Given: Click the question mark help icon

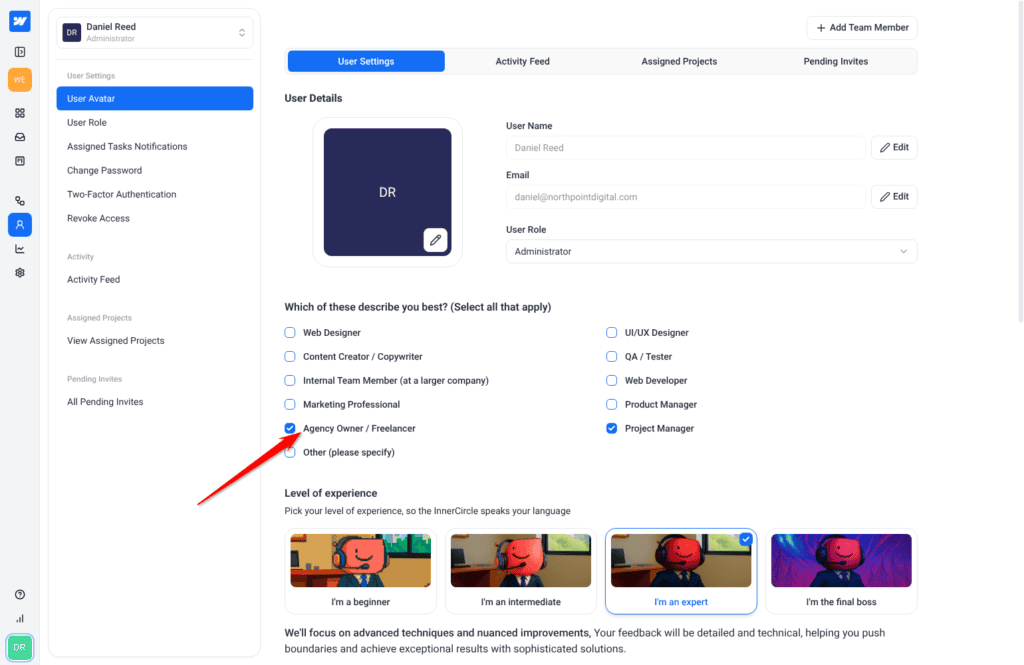Looking at the screenshot, I should tap(20, 594).
